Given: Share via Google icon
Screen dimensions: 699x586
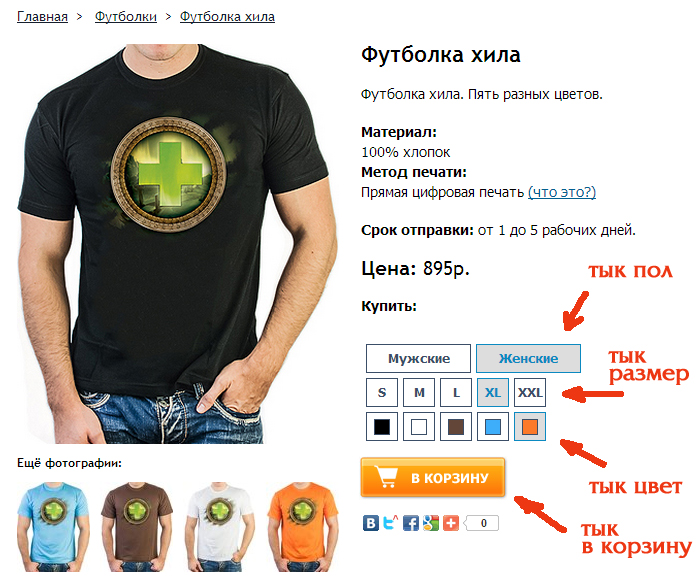Looking at the screenshot, I should (x=431, y=523).
